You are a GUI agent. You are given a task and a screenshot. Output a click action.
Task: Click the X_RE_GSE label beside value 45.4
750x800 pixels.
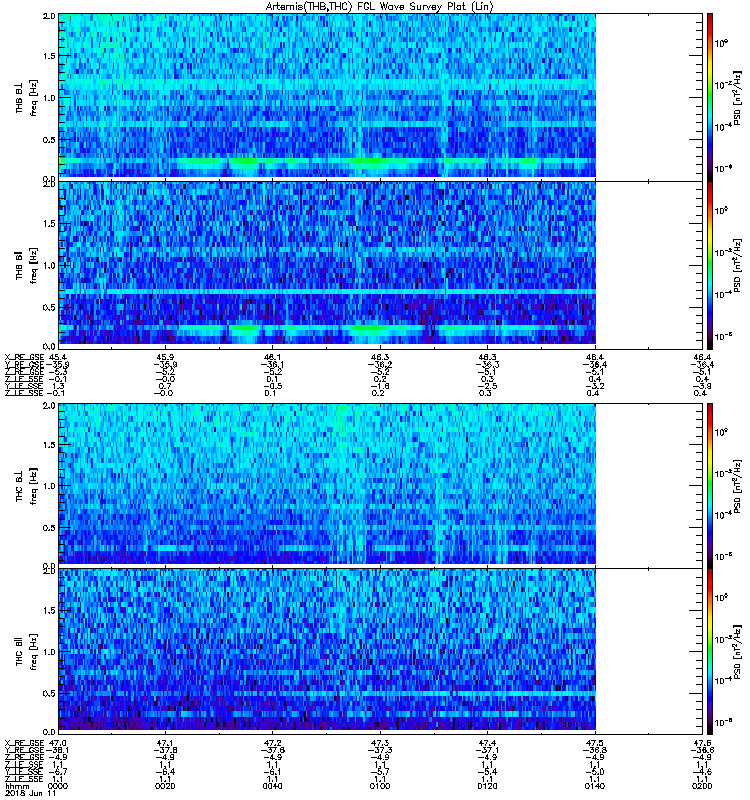coord(24,357)
